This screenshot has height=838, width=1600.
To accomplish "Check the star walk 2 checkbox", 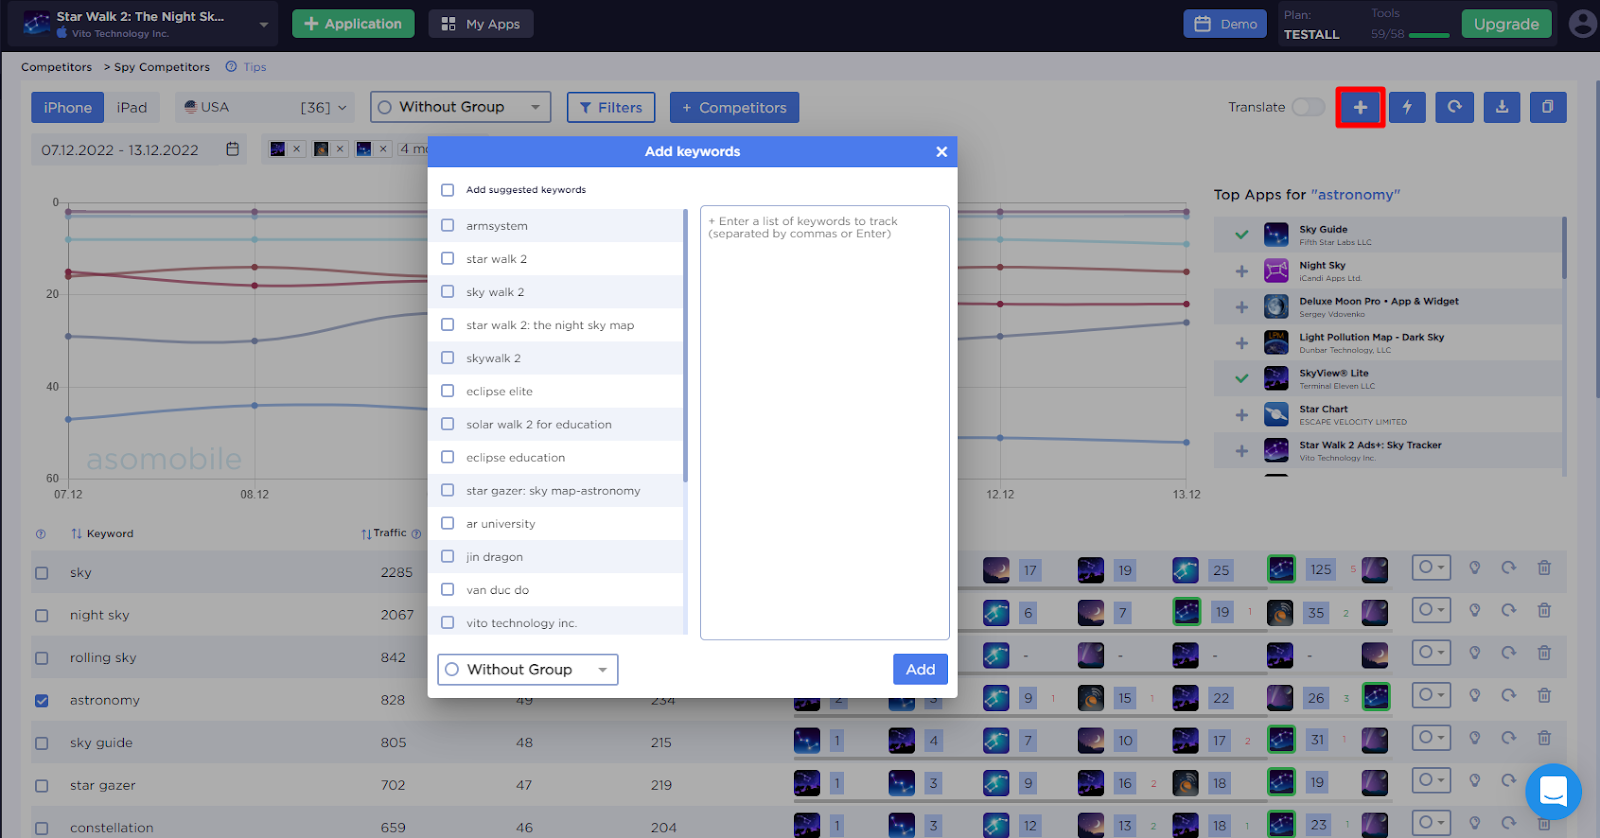I will pyautogui.click(x=447, y=259).
